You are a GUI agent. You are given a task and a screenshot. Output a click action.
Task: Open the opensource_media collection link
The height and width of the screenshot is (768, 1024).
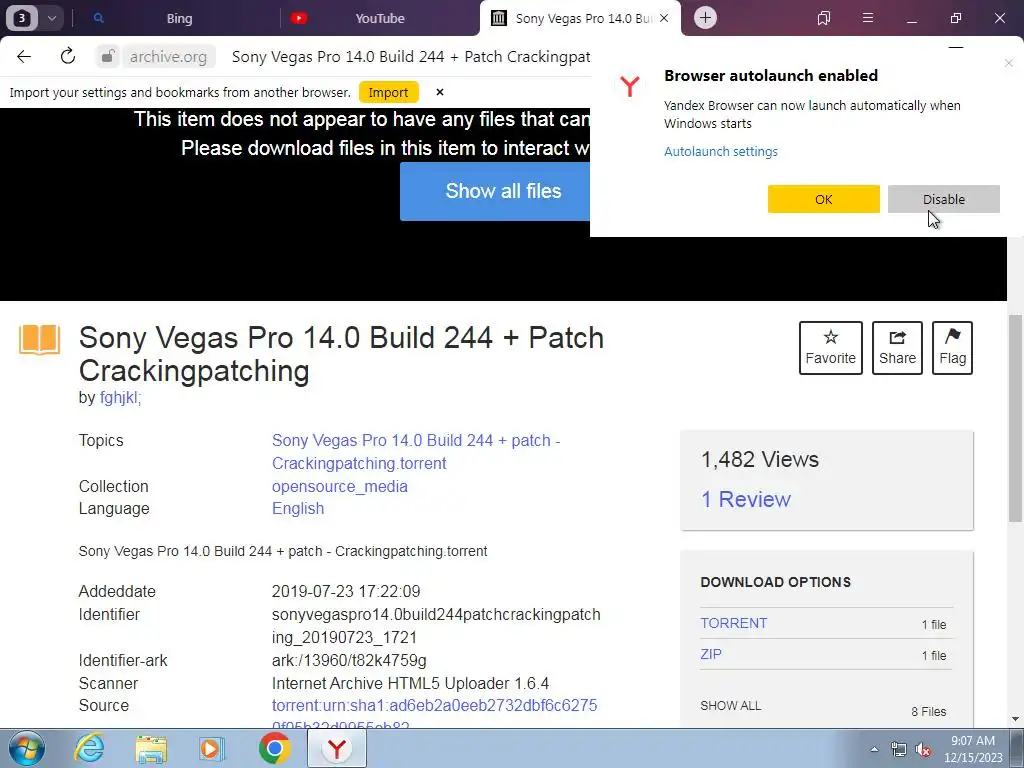[340, 487]
